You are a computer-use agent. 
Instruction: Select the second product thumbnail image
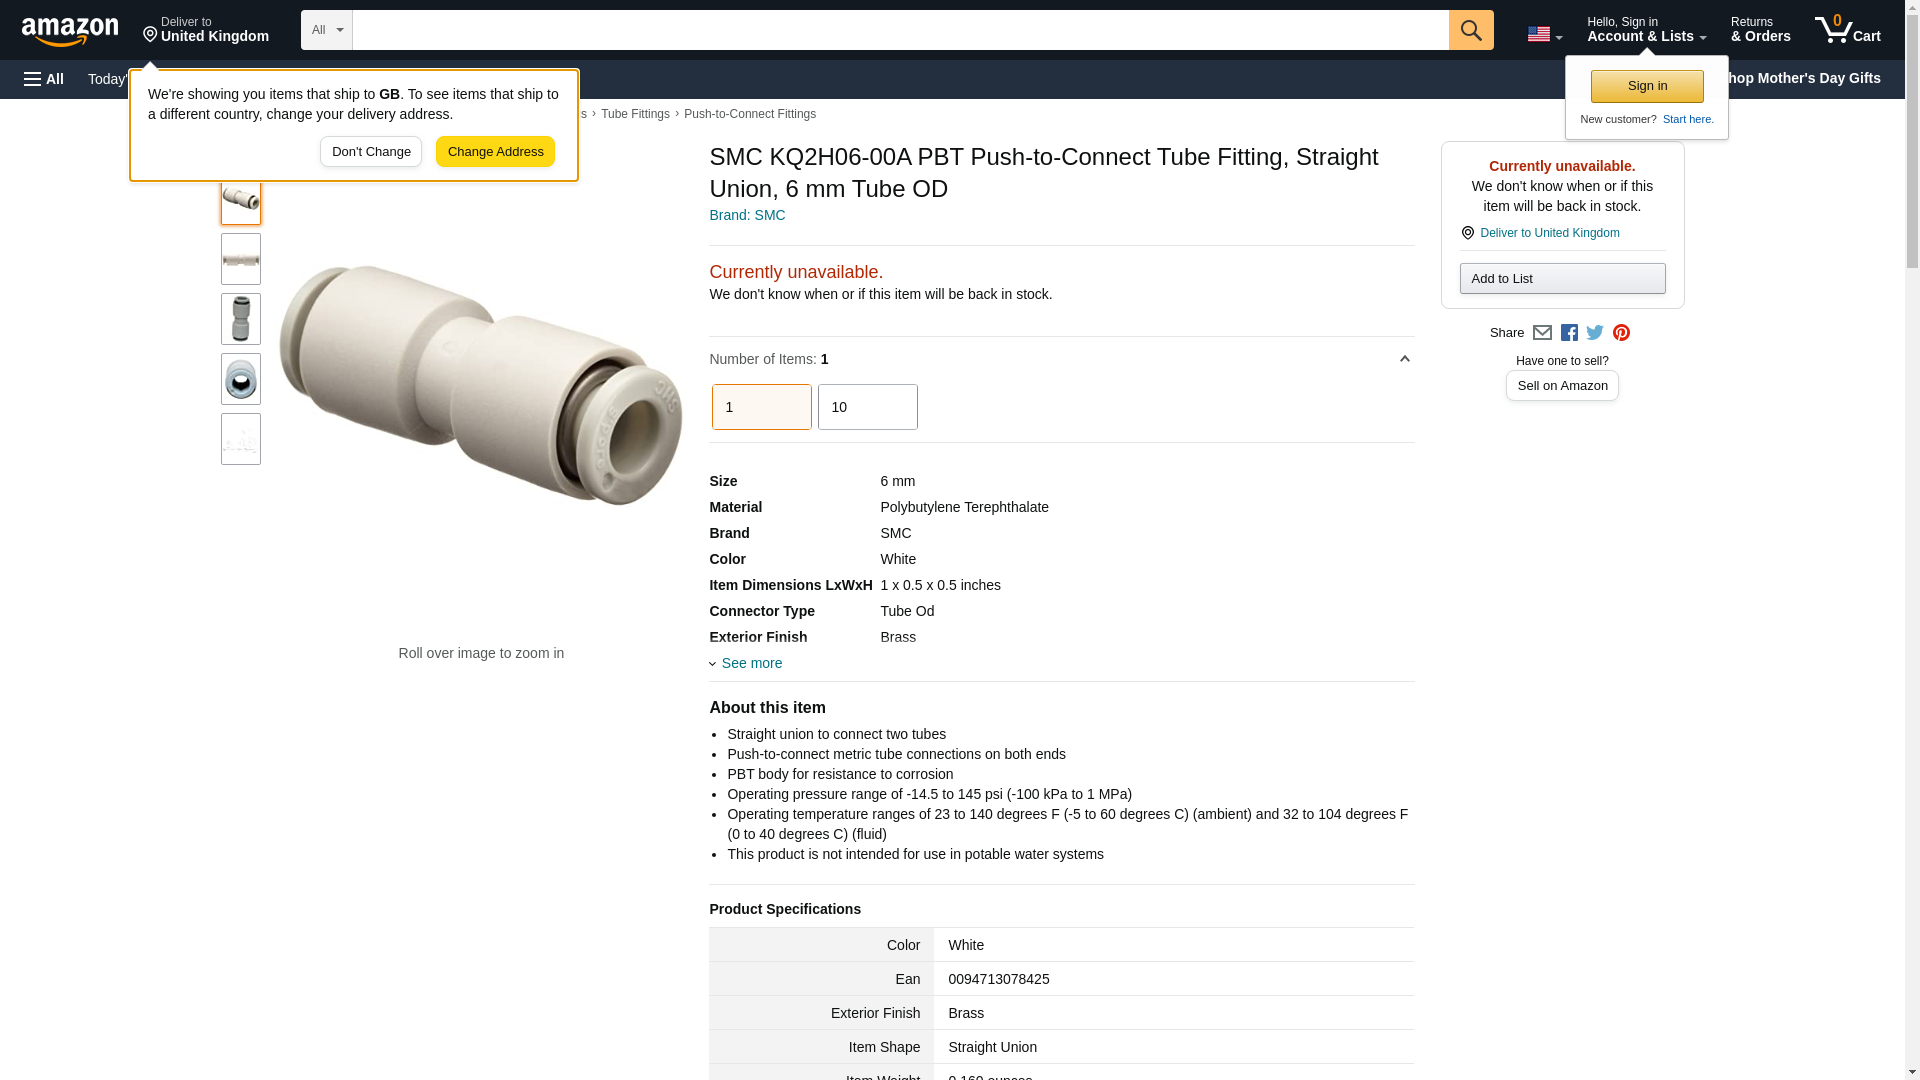[x=241, y=259]
